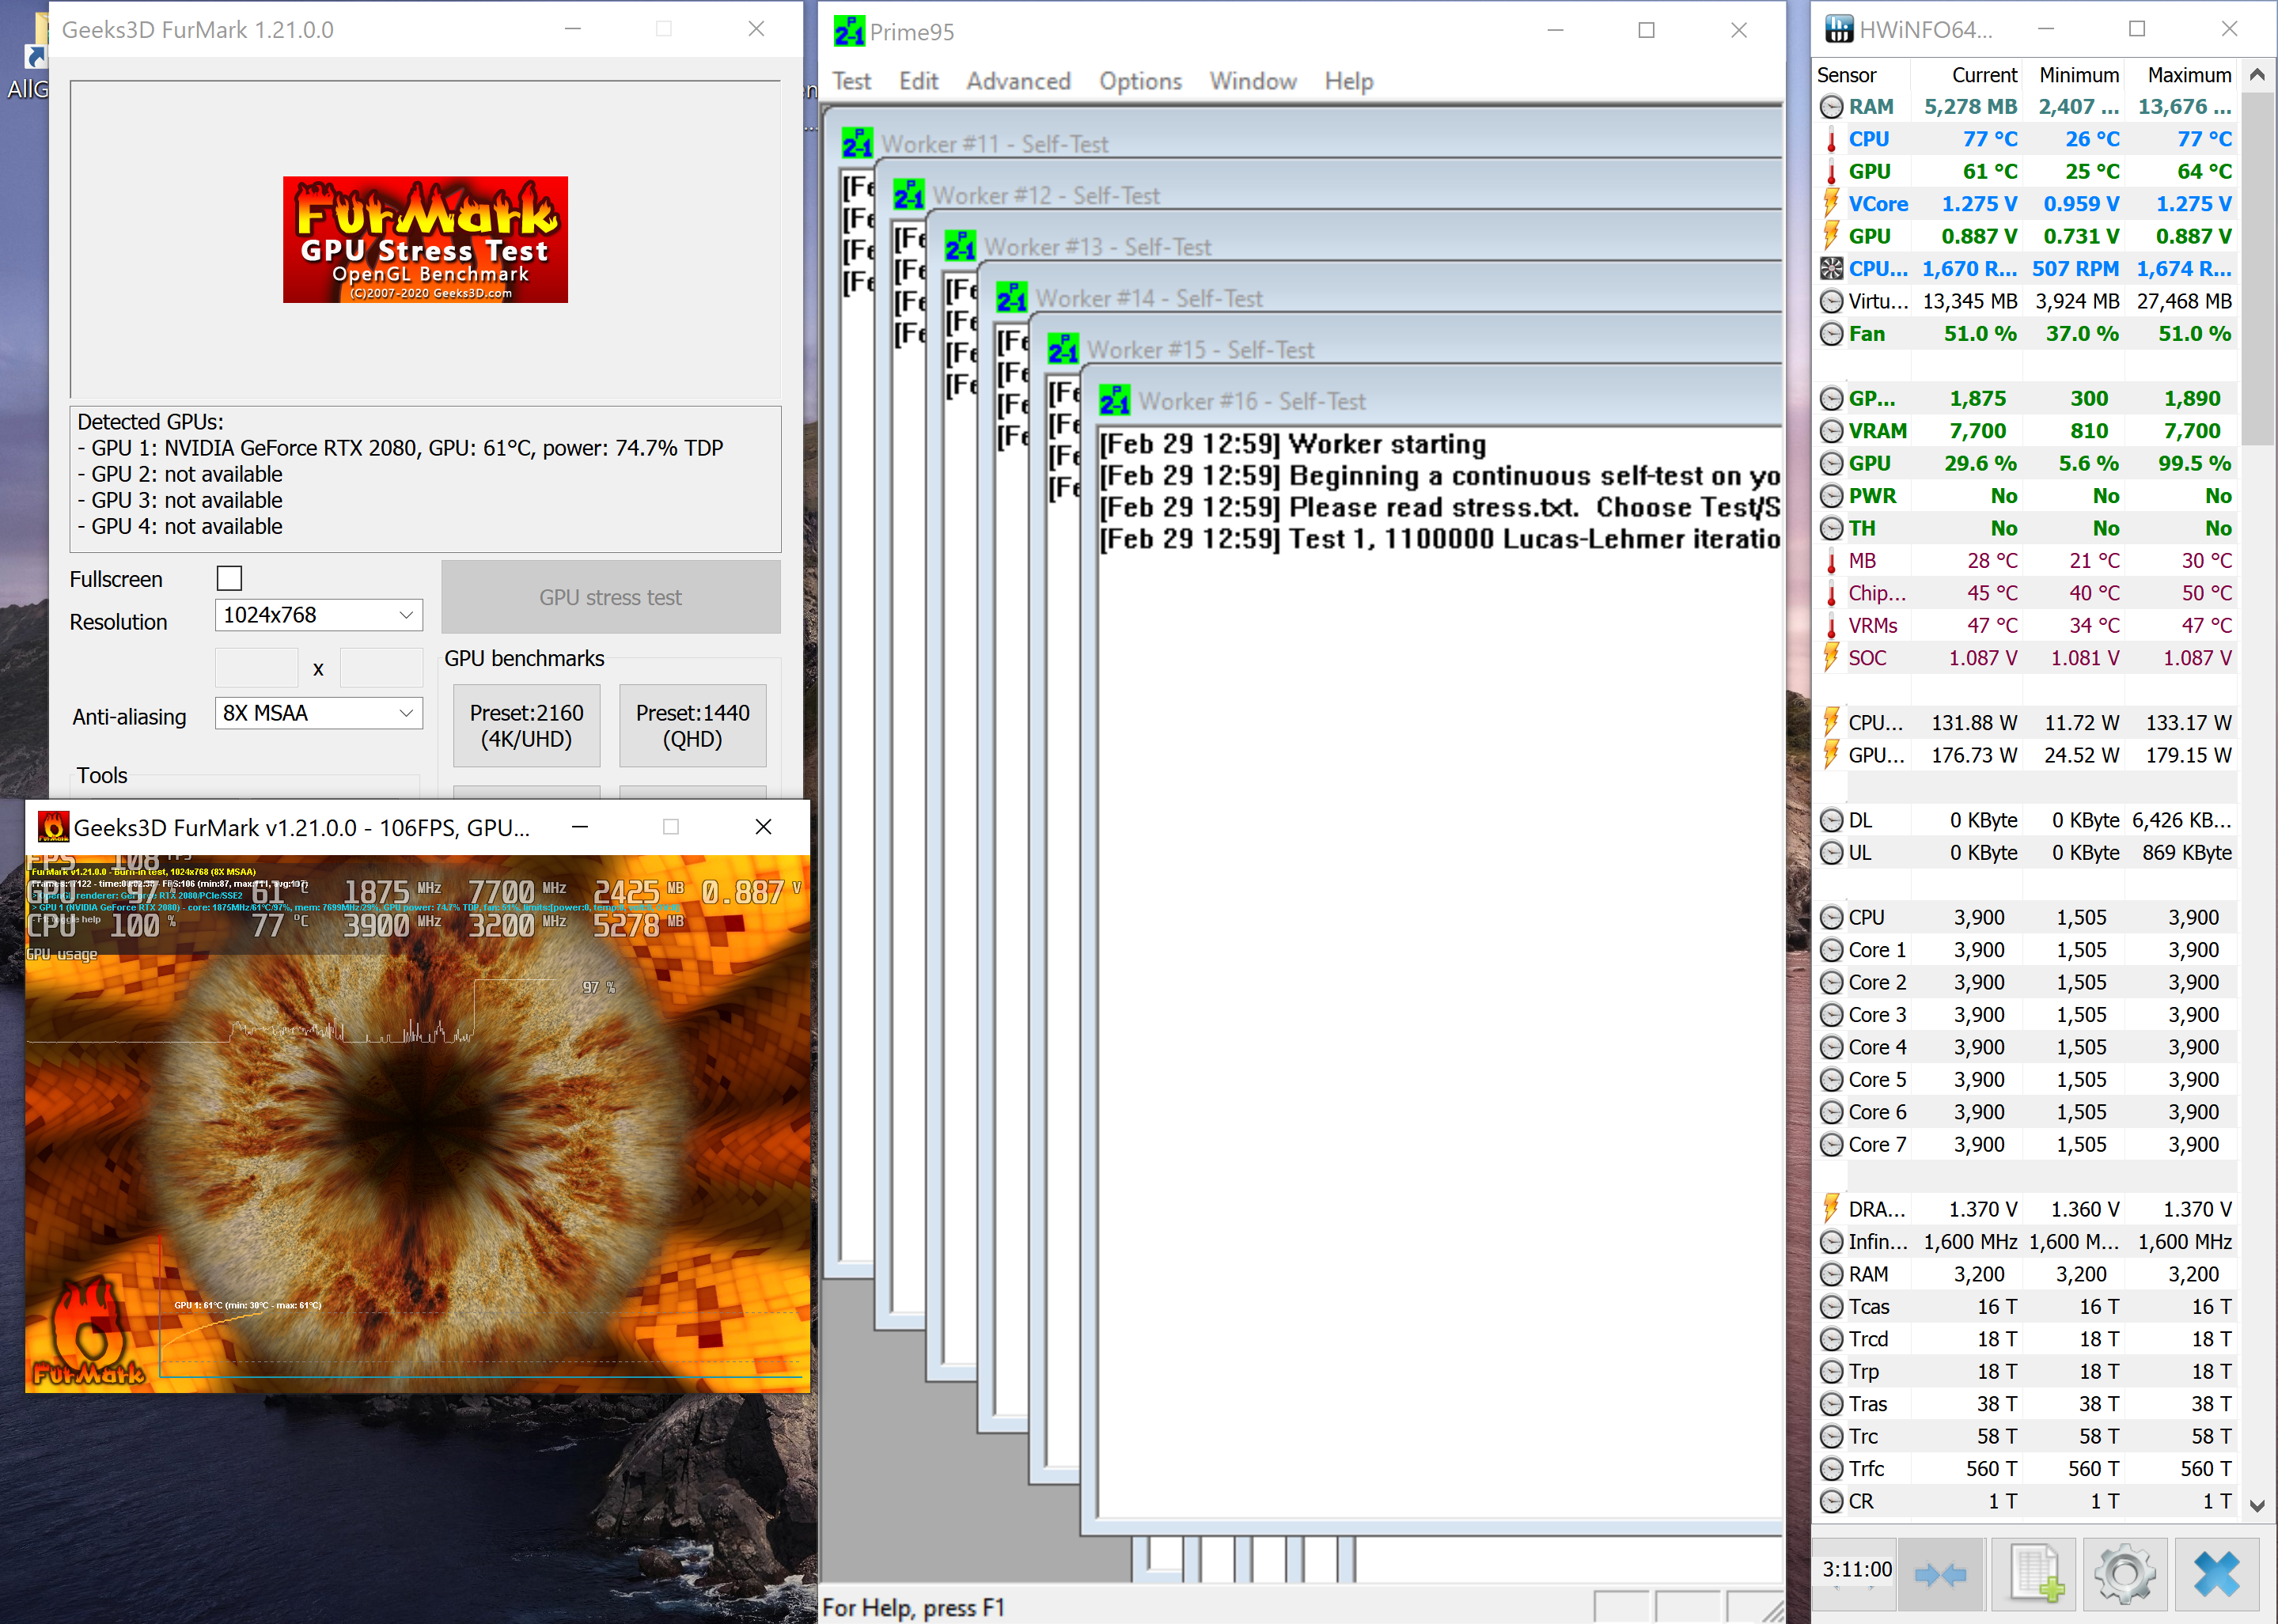Click the Worker #14 window icon
The image size is (2278, 1624).
click(1012, 298)
